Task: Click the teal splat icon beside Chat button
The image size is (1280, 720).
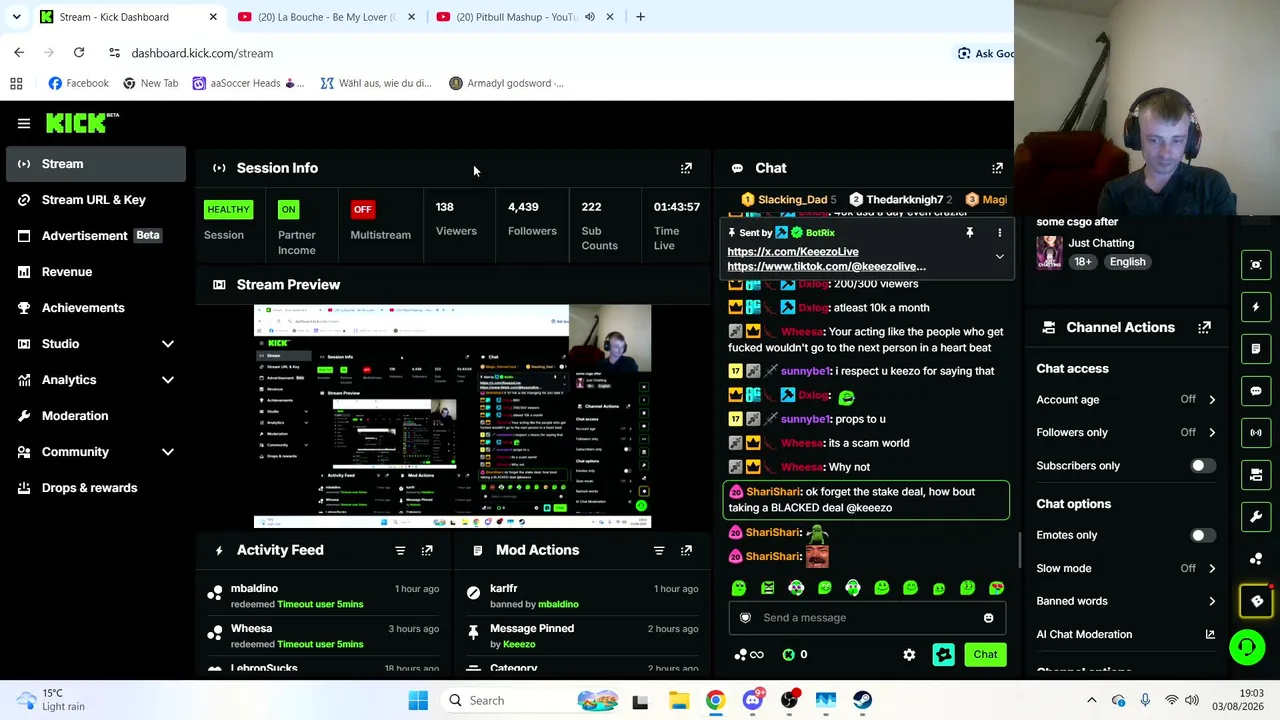Action: pos(943,655)
